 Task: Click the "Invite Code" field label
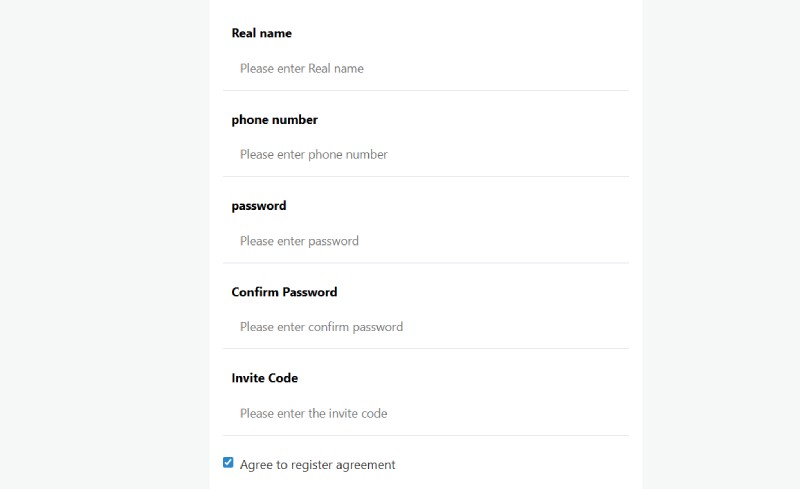tap(265, 378)
